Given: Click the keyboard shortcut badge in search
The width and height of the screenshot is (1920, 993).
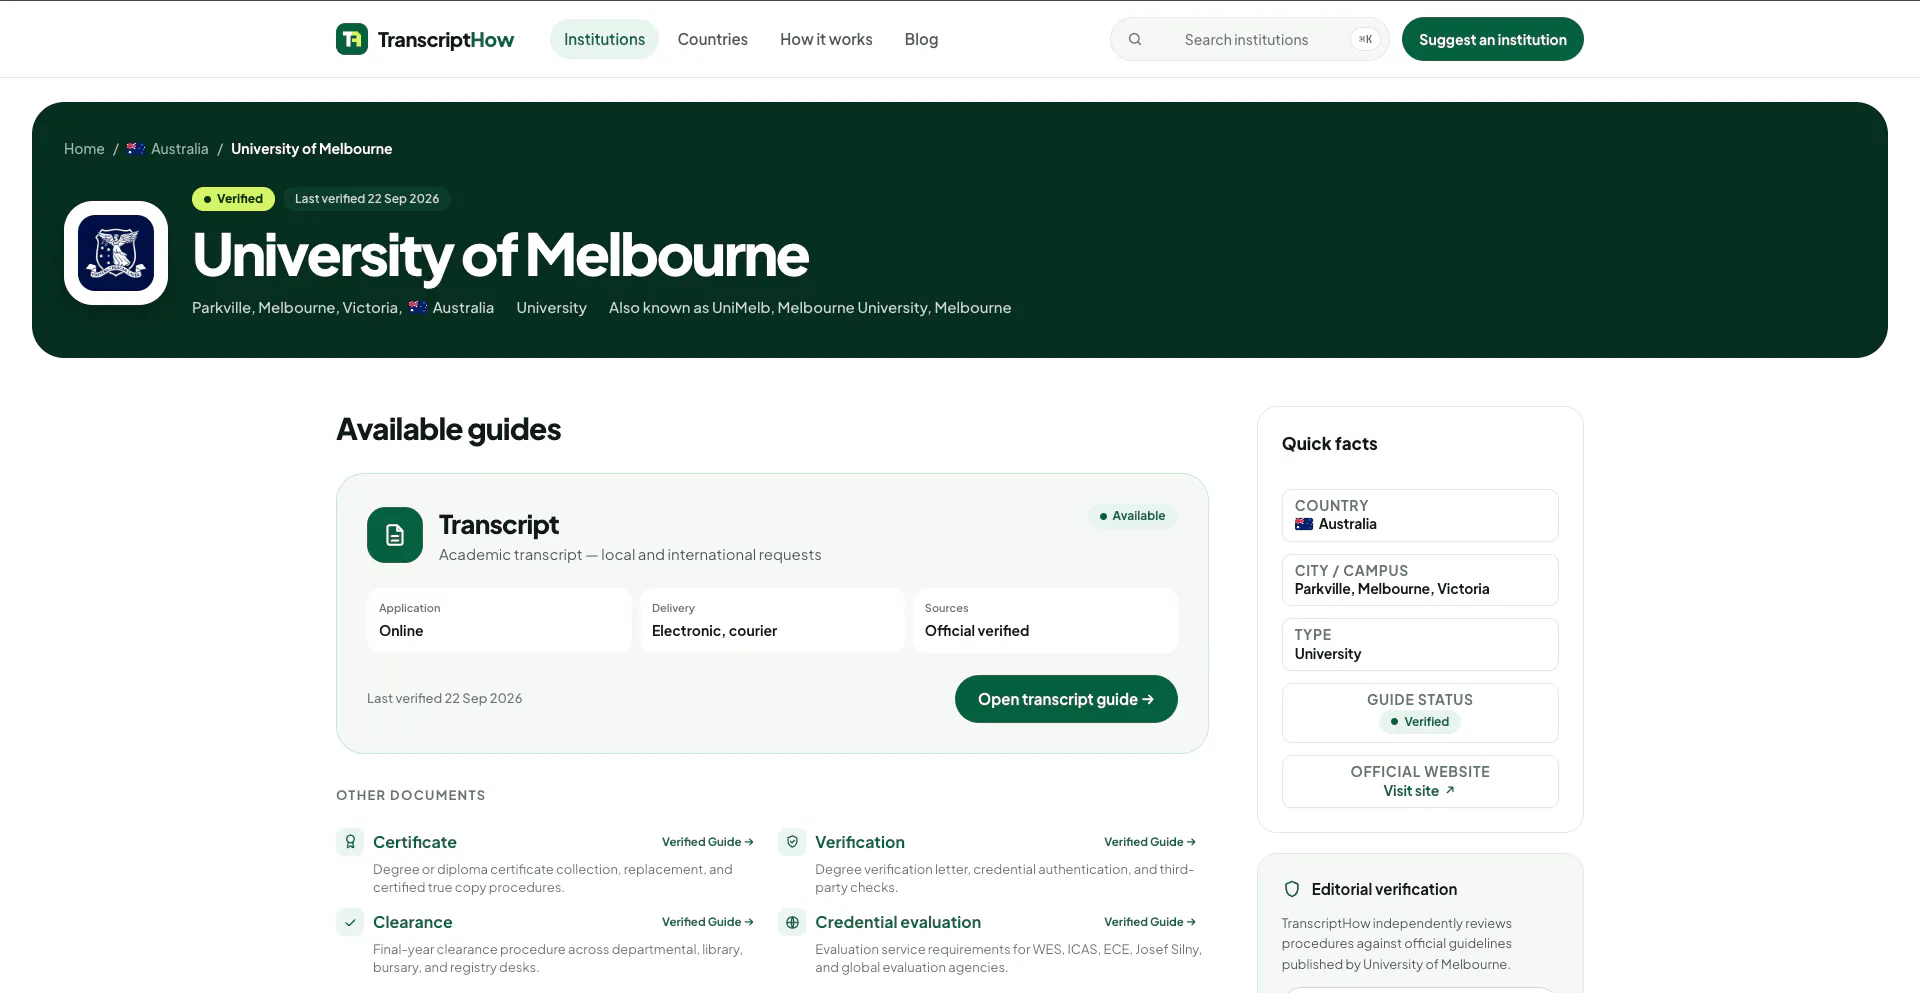Looking at the screenshot, I should point(1365,39).
